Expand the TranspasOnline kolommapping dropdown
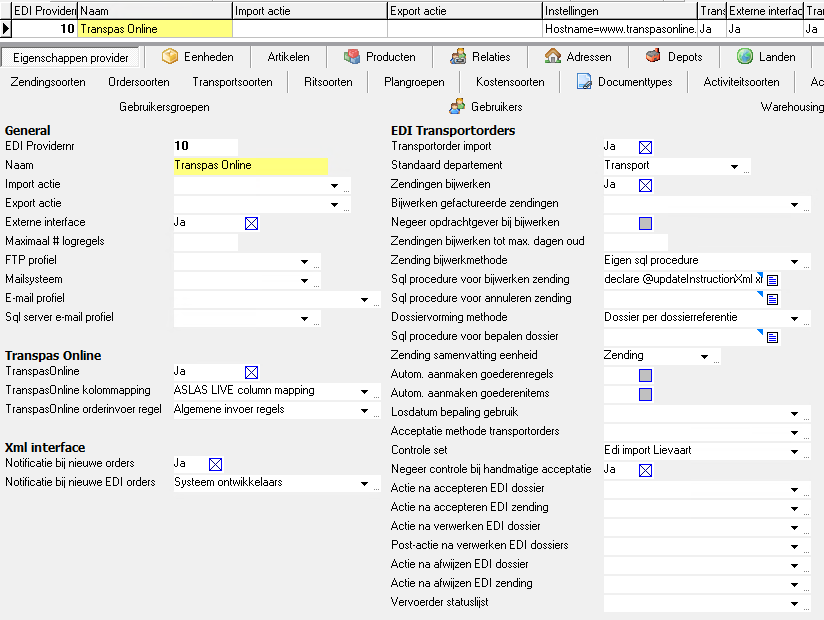The width and height of the screenshot is (824, 620). coord(364,391)
